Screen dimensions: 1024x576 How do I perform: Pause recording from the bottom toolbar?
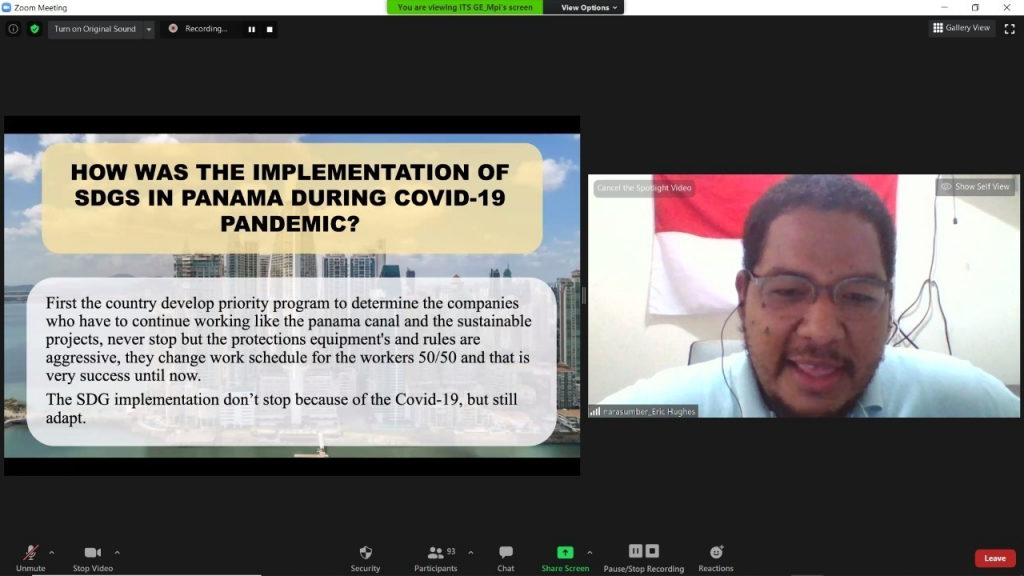tap(635, 551)
